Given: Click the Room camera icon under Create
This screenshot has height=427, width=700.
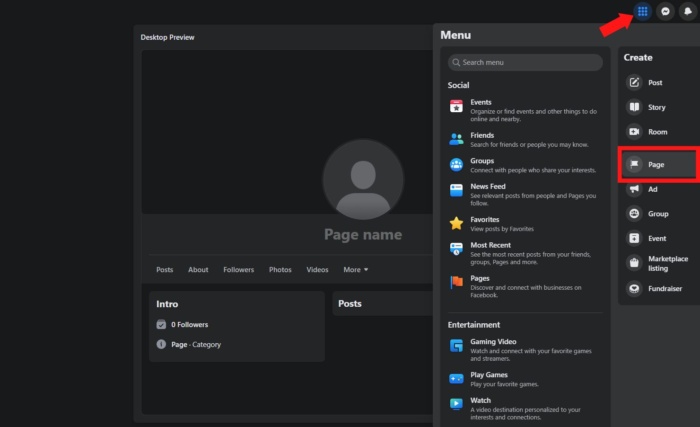Looking at the screenshot, I should (634, 131).
